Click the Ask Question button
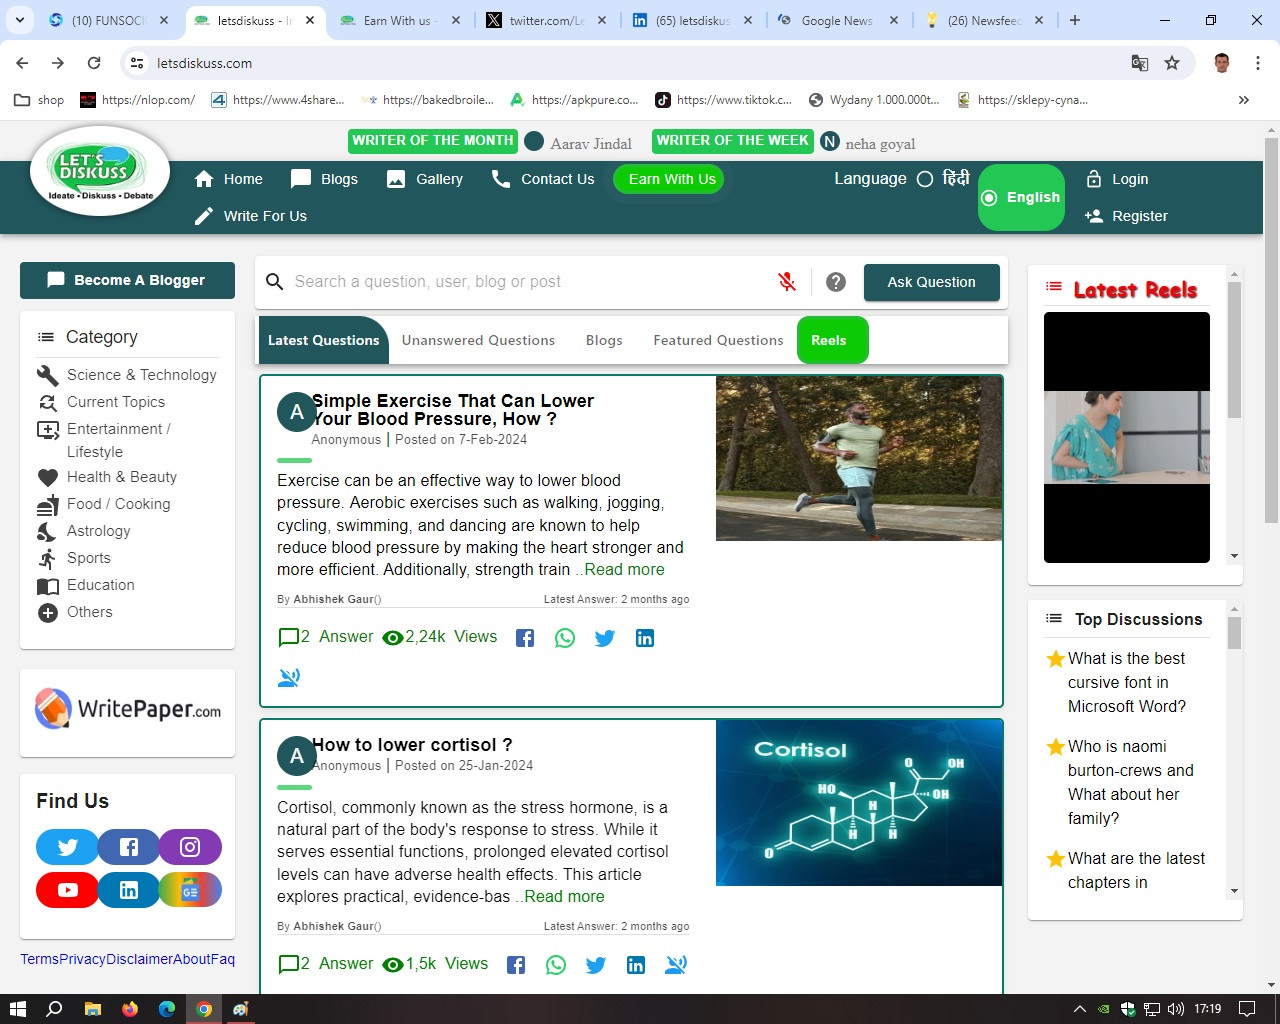 click(931, 282)
